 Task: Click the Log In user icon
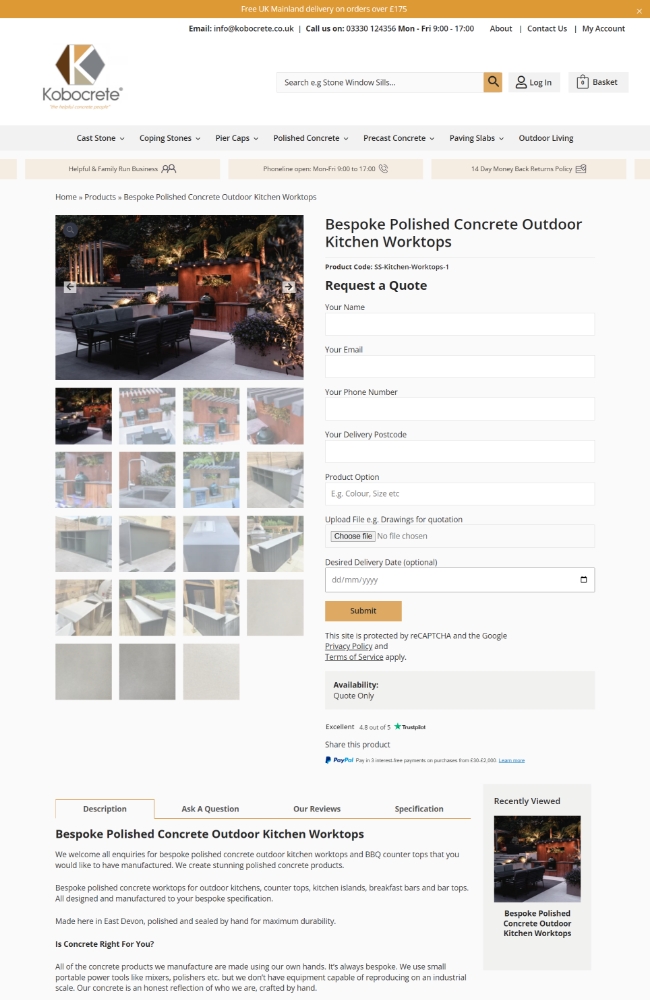click(521, 82)
